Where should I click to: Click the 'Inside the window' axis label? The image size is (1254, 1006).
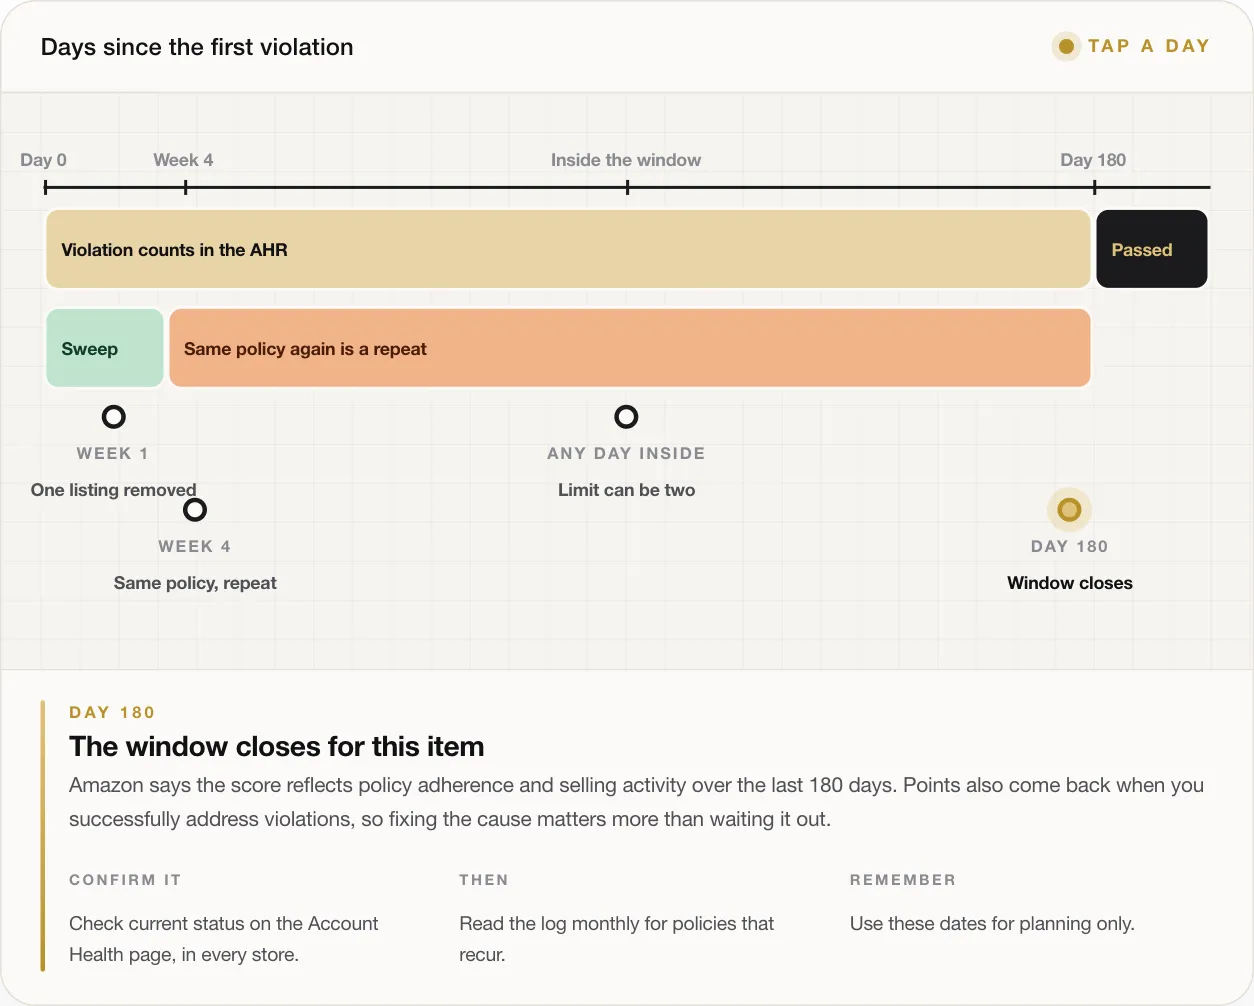click(626, 160)
